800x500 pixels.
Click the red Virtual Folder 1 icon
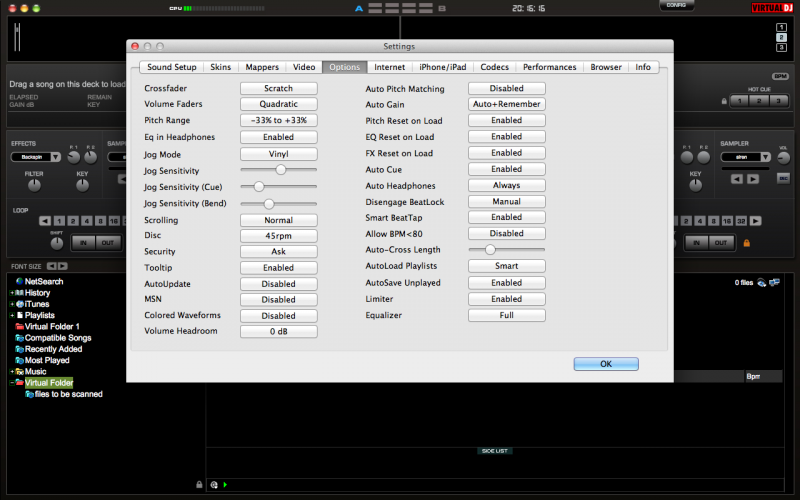(x=19, y=327)
